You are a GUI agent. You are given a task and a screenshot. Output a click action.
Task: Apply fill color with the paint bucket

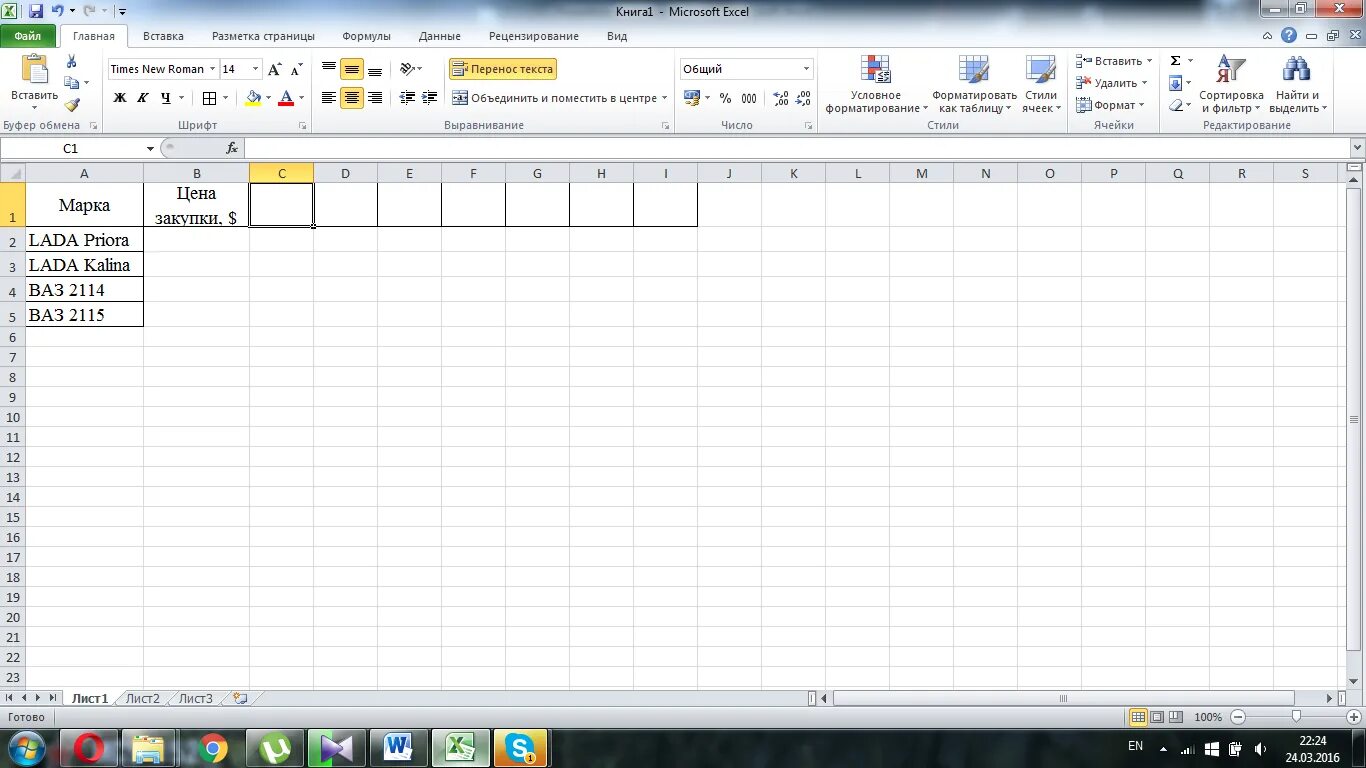point(253,98)
